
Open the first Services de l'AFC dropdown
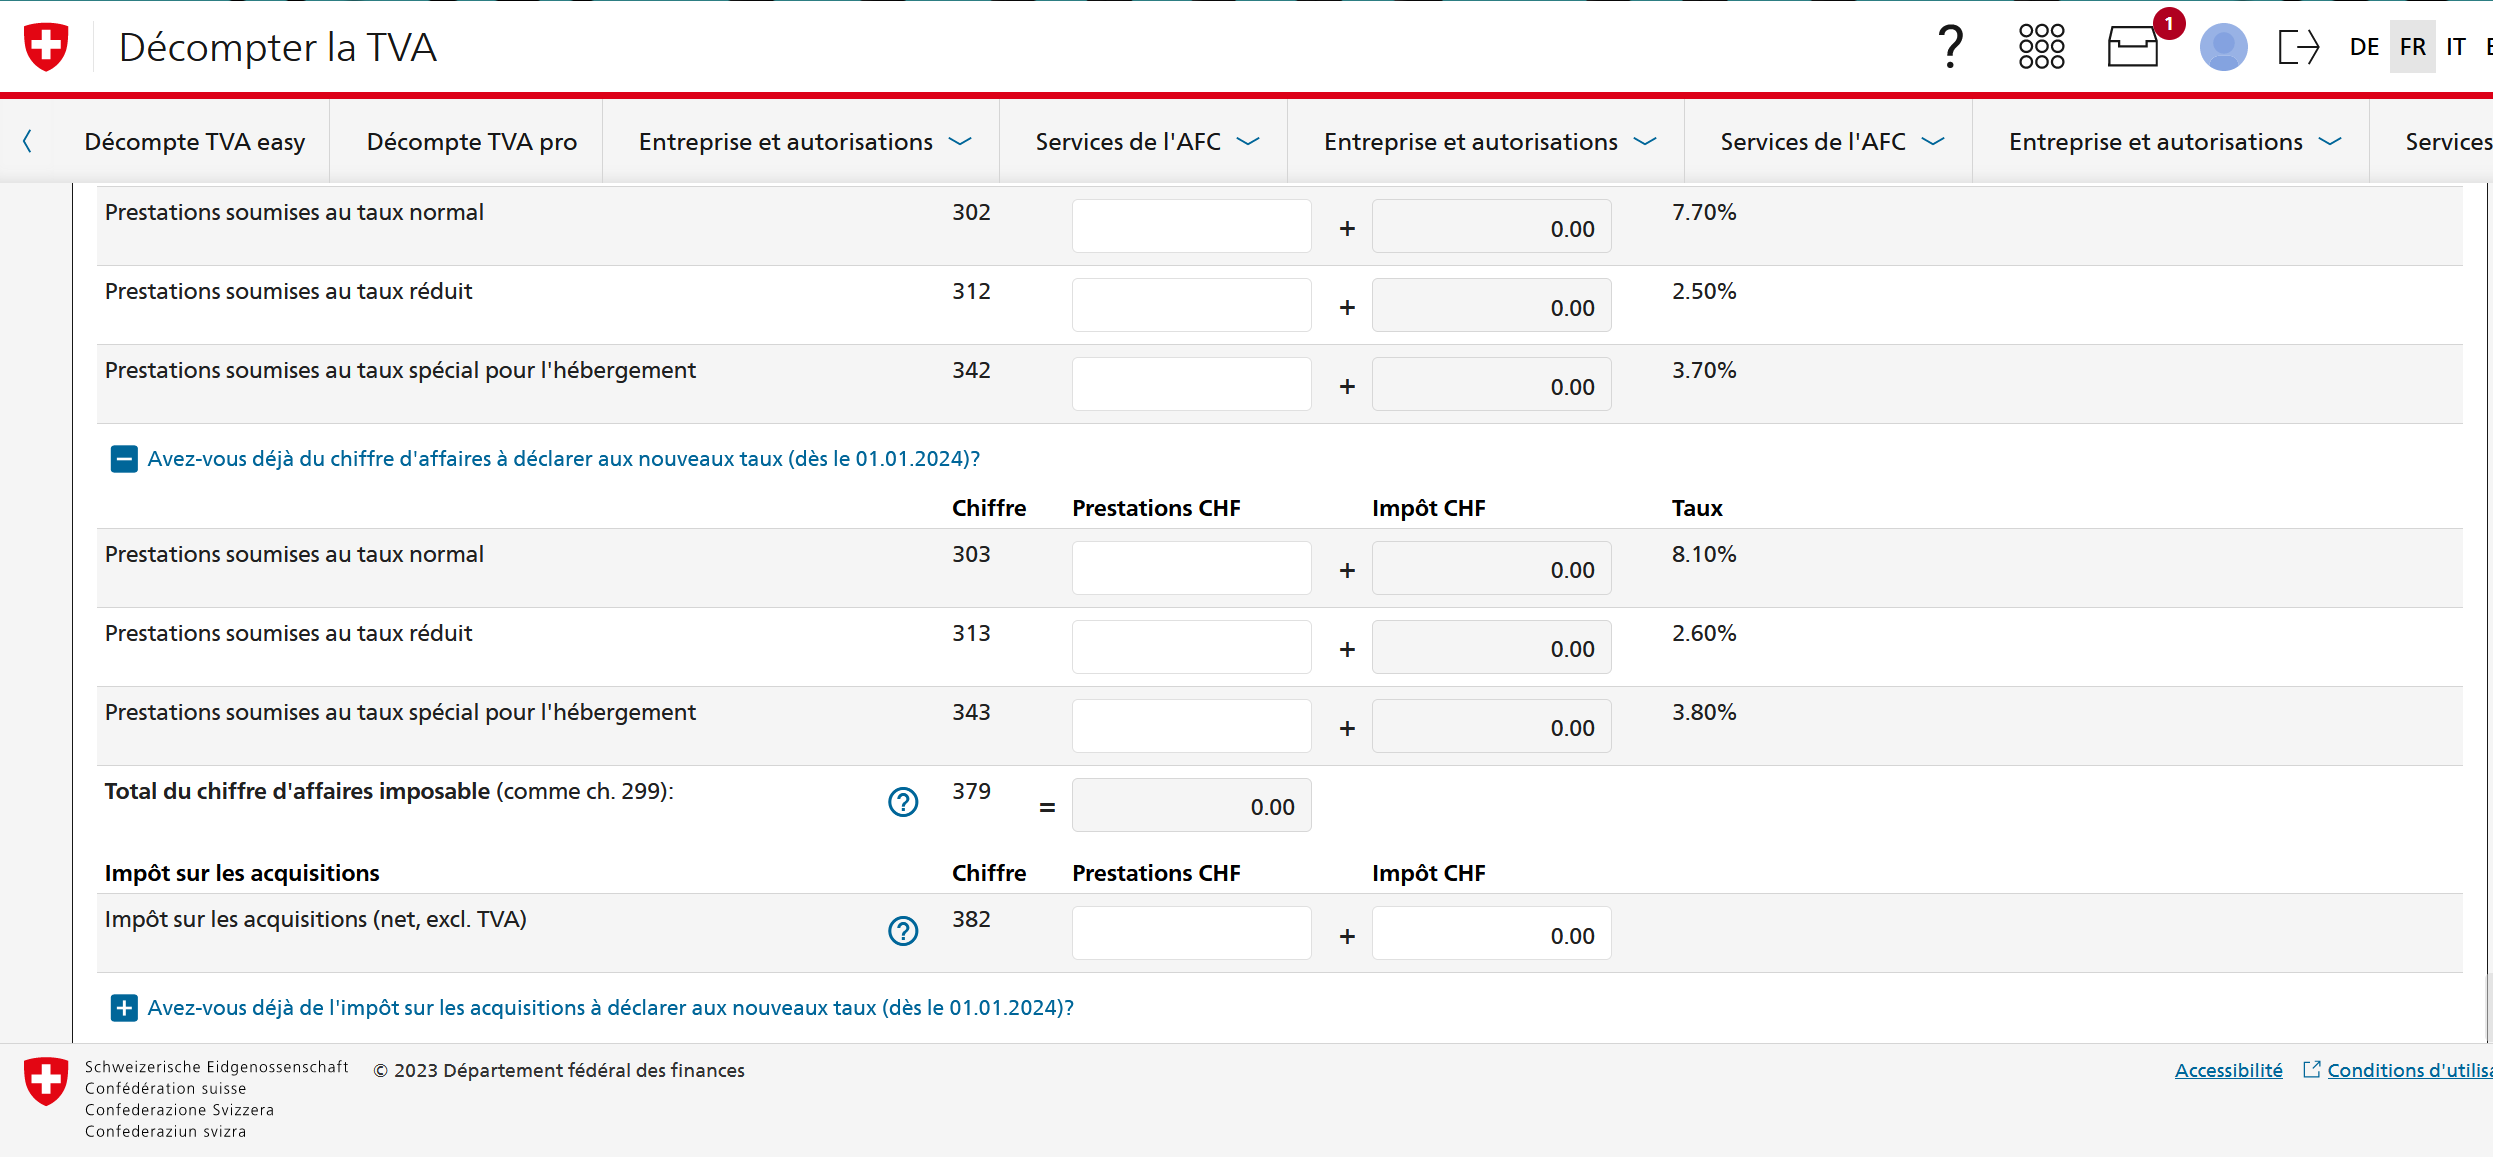tap(1146, 142)
